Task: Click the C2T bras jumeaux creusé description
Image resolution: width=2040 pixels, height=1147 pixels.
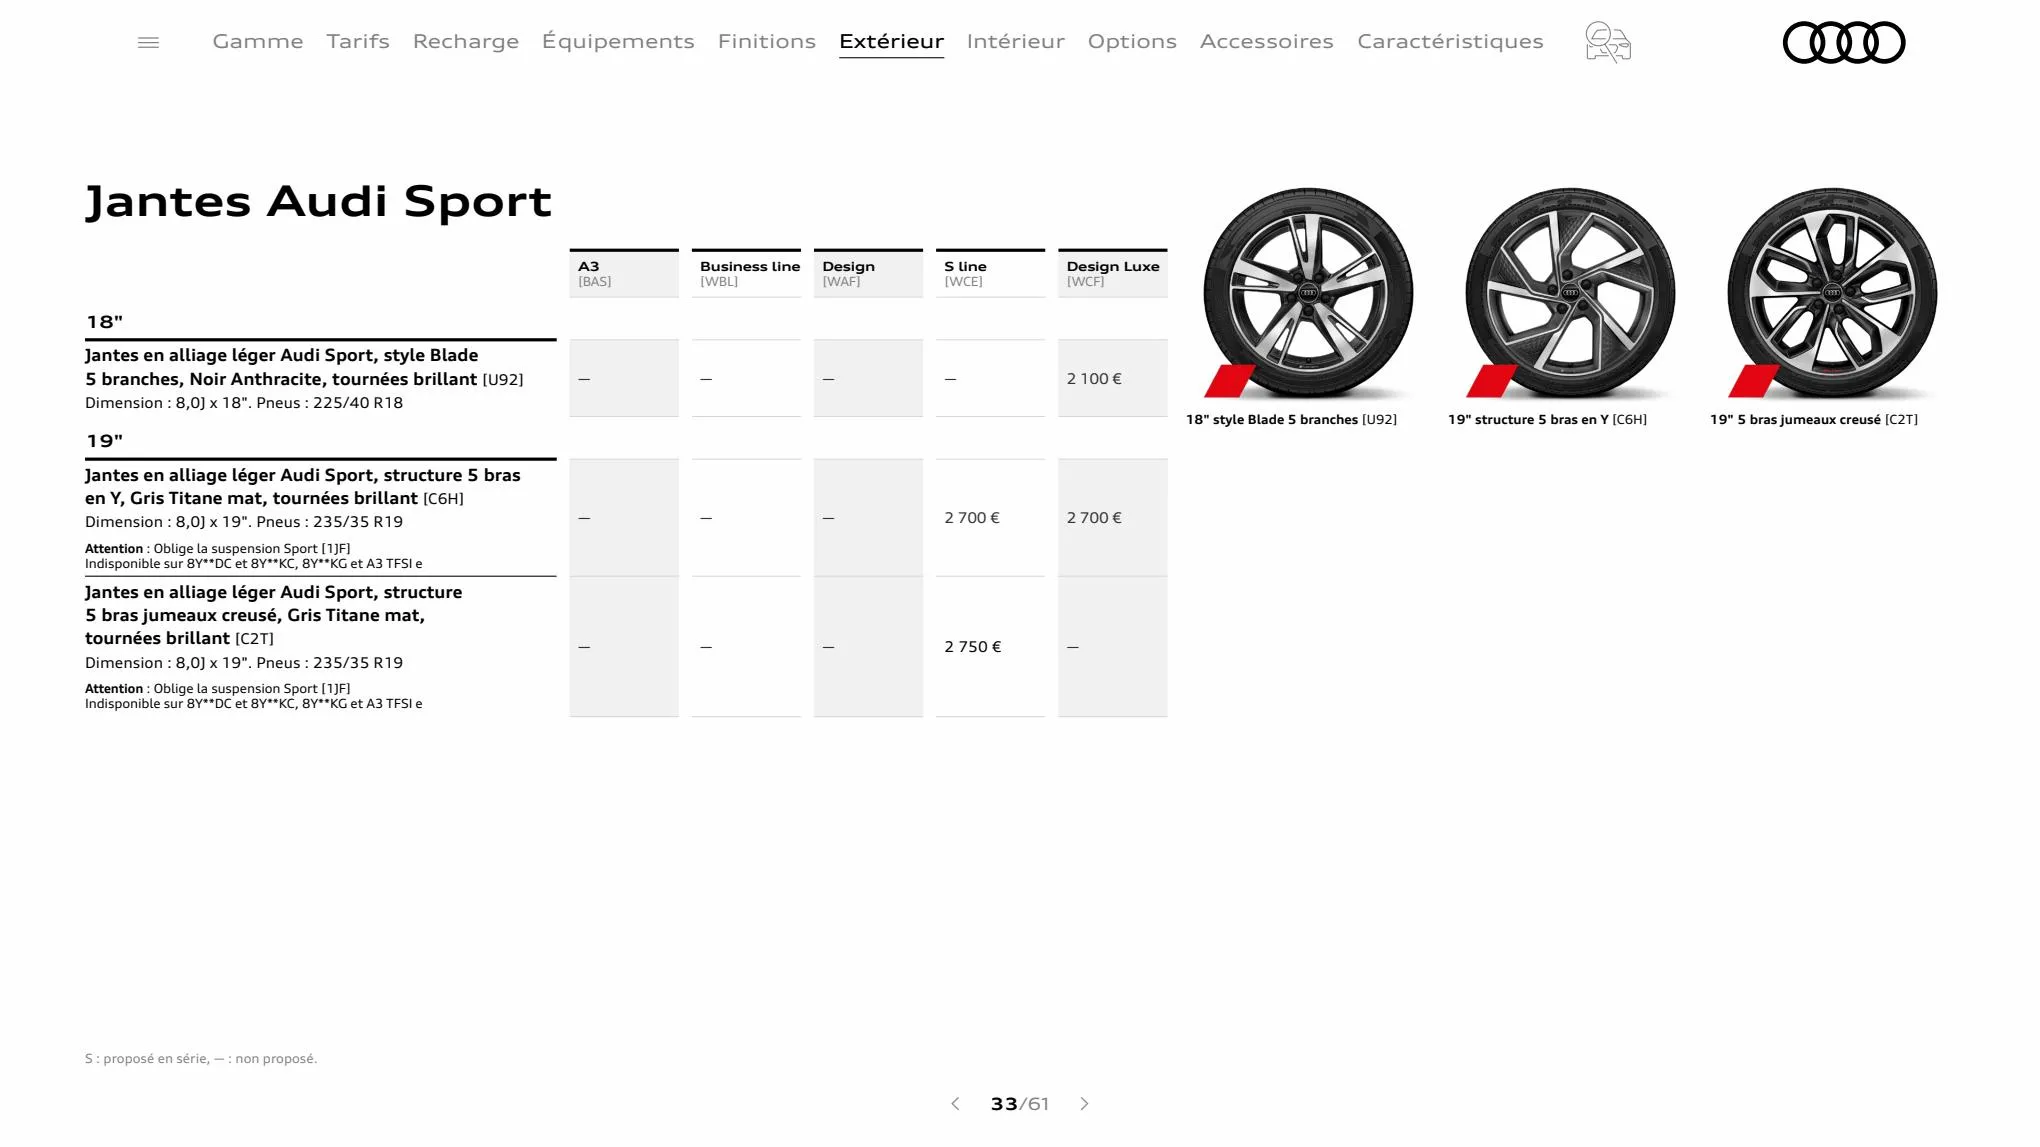Action: click(273, 615)
